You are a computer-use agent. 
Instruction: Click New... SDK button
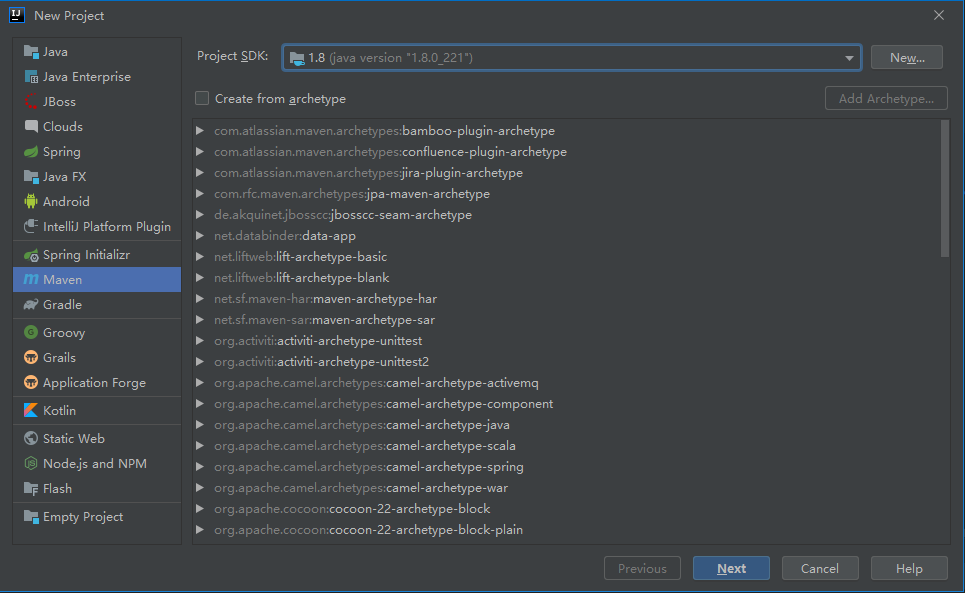click(907, 57)
